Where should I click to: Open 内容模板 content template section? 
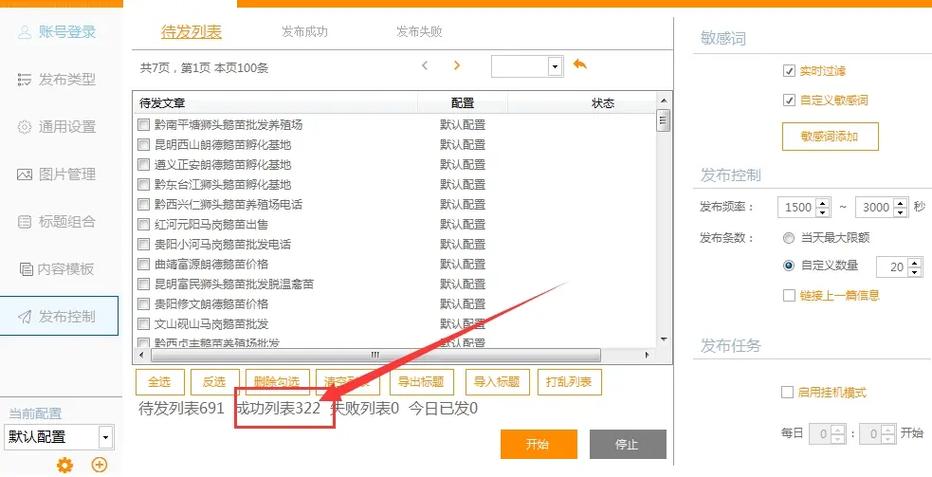58,269
